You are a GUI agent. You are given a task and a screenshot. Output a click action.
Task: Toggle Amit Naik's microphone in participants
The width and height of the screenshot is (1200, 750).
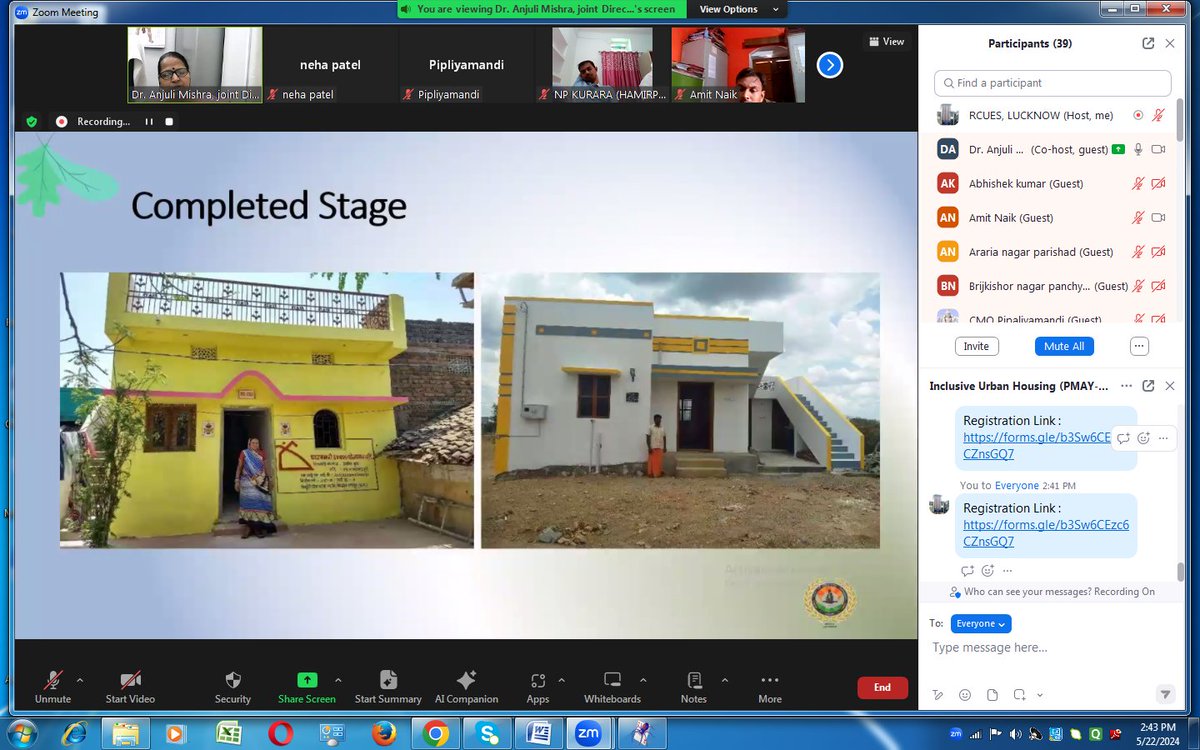1138,218
